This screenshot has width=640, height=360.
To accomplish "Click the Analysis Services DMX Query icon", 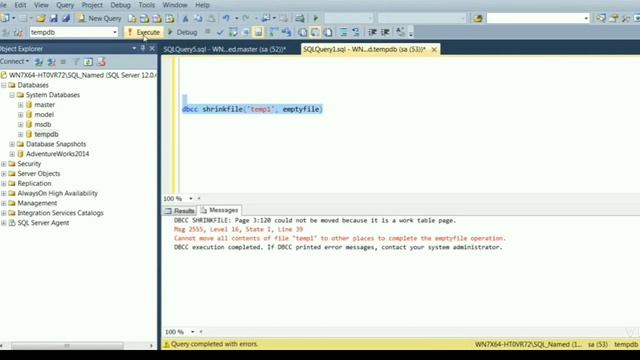I will (157, 18).
